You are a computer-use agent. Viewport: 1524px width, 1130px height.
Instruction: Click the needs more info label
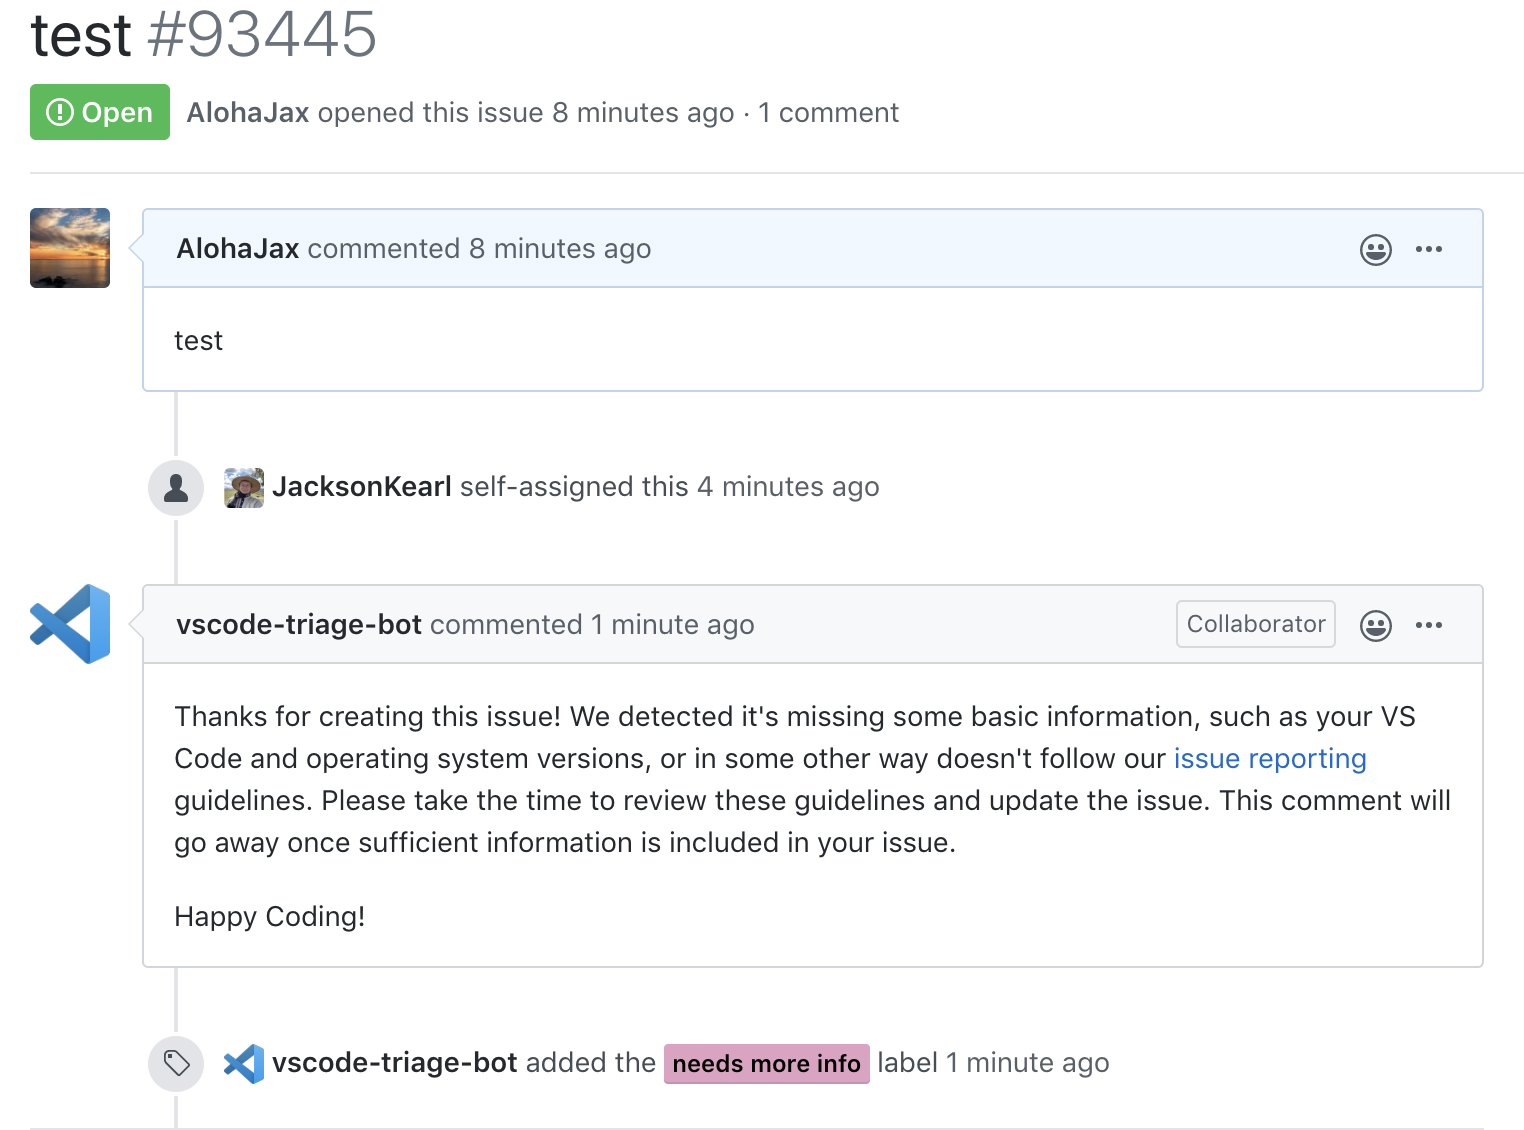767,1063
